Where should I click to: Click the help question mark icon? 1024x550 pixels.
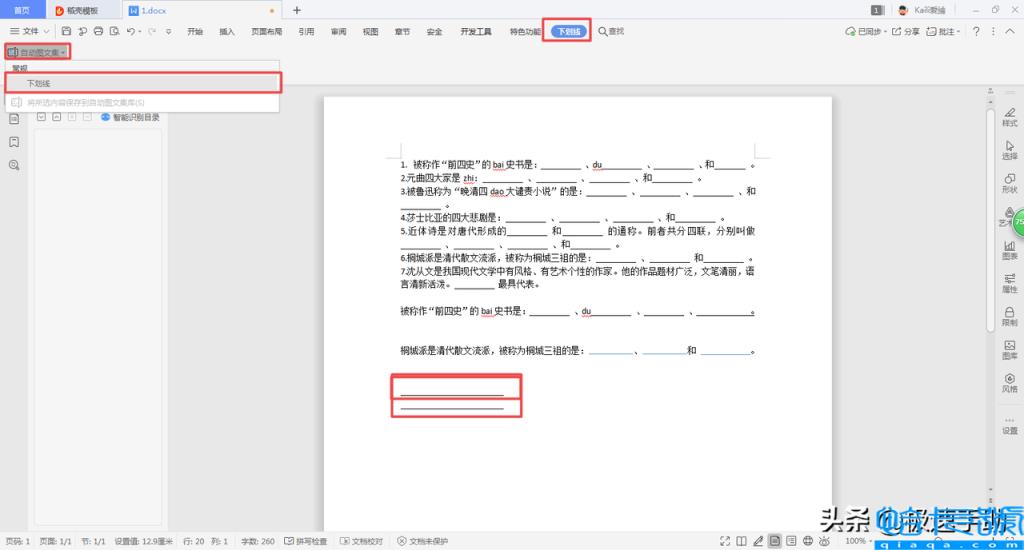click(x=976, y=31)
